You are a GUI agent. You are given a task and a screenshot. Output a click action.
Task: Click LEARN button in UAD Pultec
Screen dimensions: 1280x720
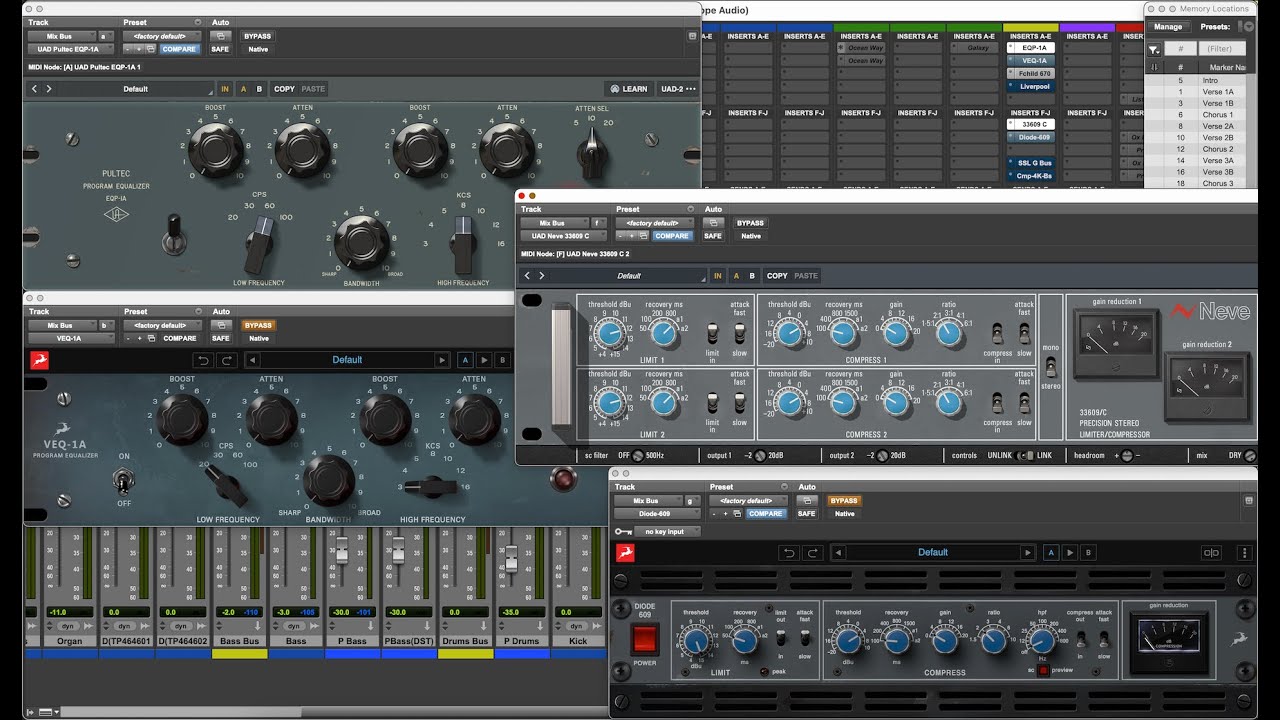(628, 89)
